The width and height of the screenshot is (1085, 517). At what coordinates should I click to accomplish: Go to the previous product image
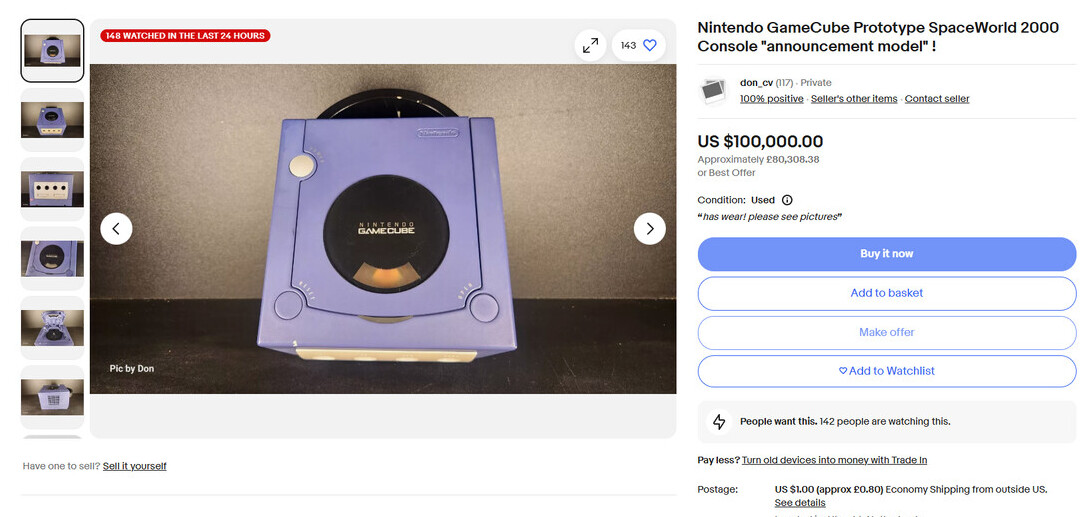[116, 229]
